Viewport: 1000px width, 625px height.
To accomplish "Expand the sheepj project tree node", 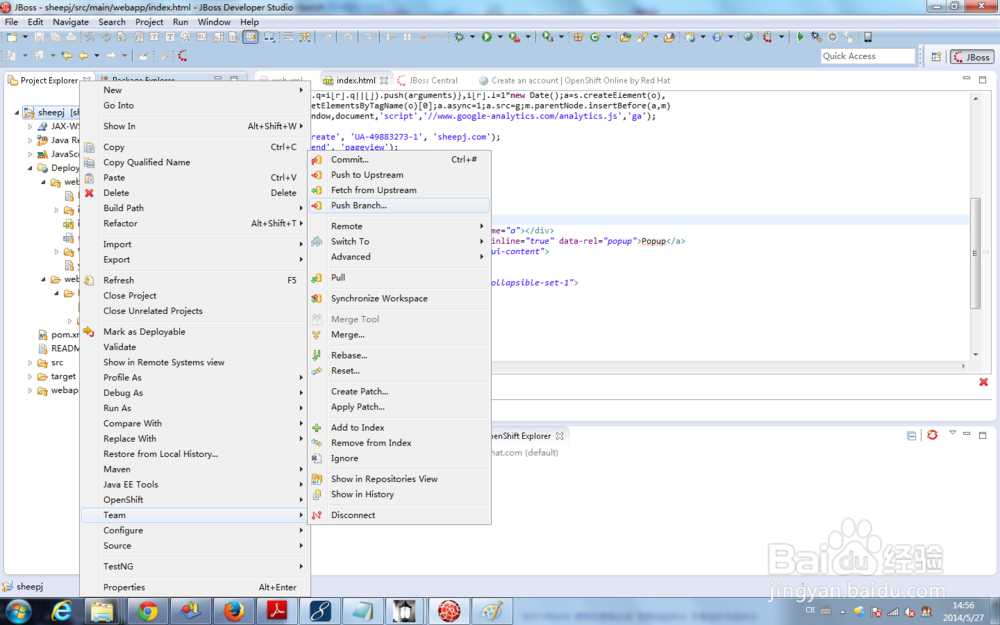I will [x=17, y=112].
